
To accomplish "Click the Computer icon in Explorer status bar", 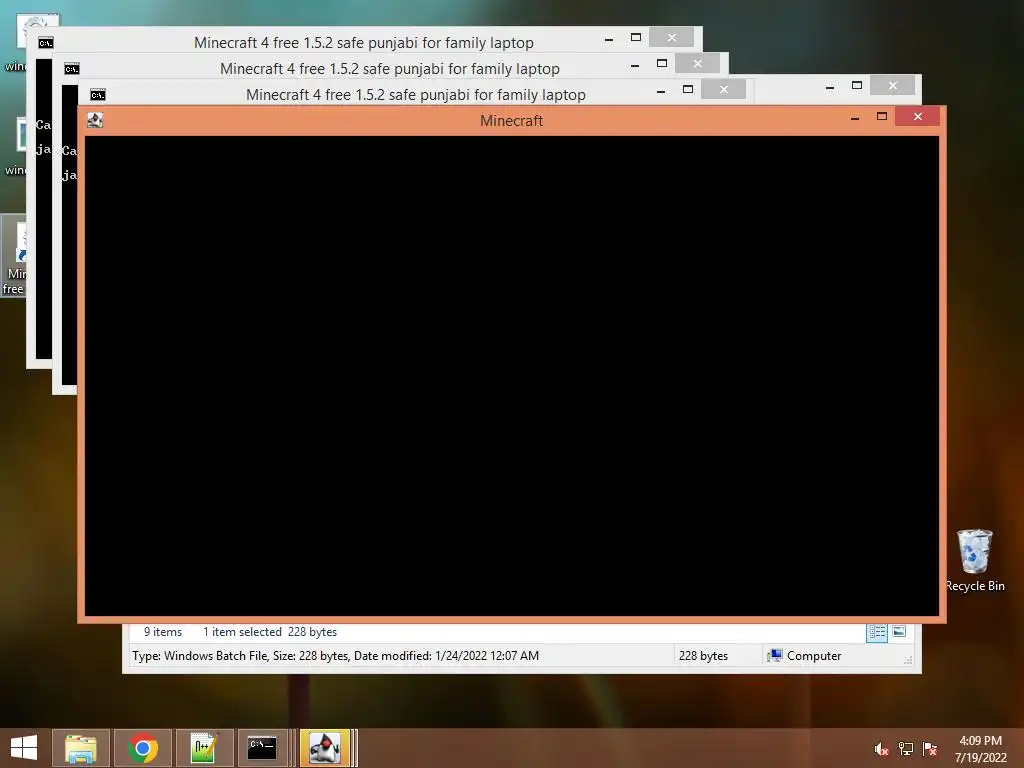I will click(x=775, y=656).
